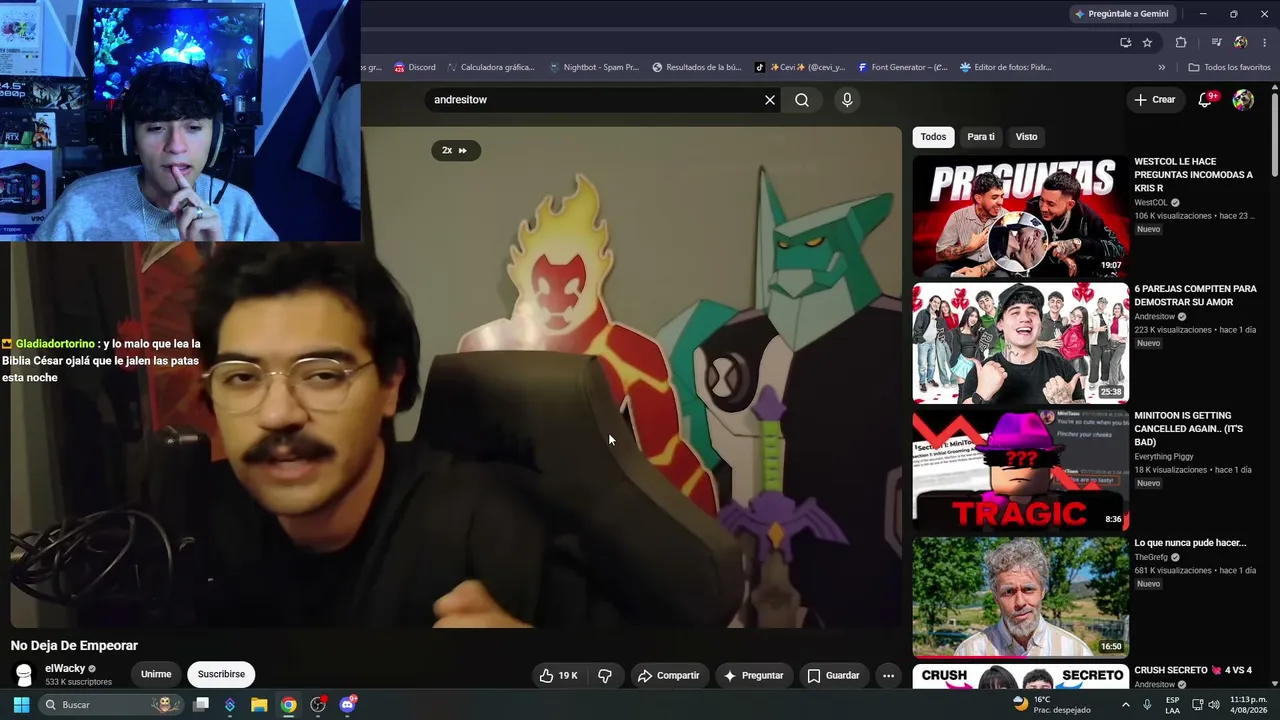
Task: Click the taskbar microphone tray icon
Action: coord(1147,704)
